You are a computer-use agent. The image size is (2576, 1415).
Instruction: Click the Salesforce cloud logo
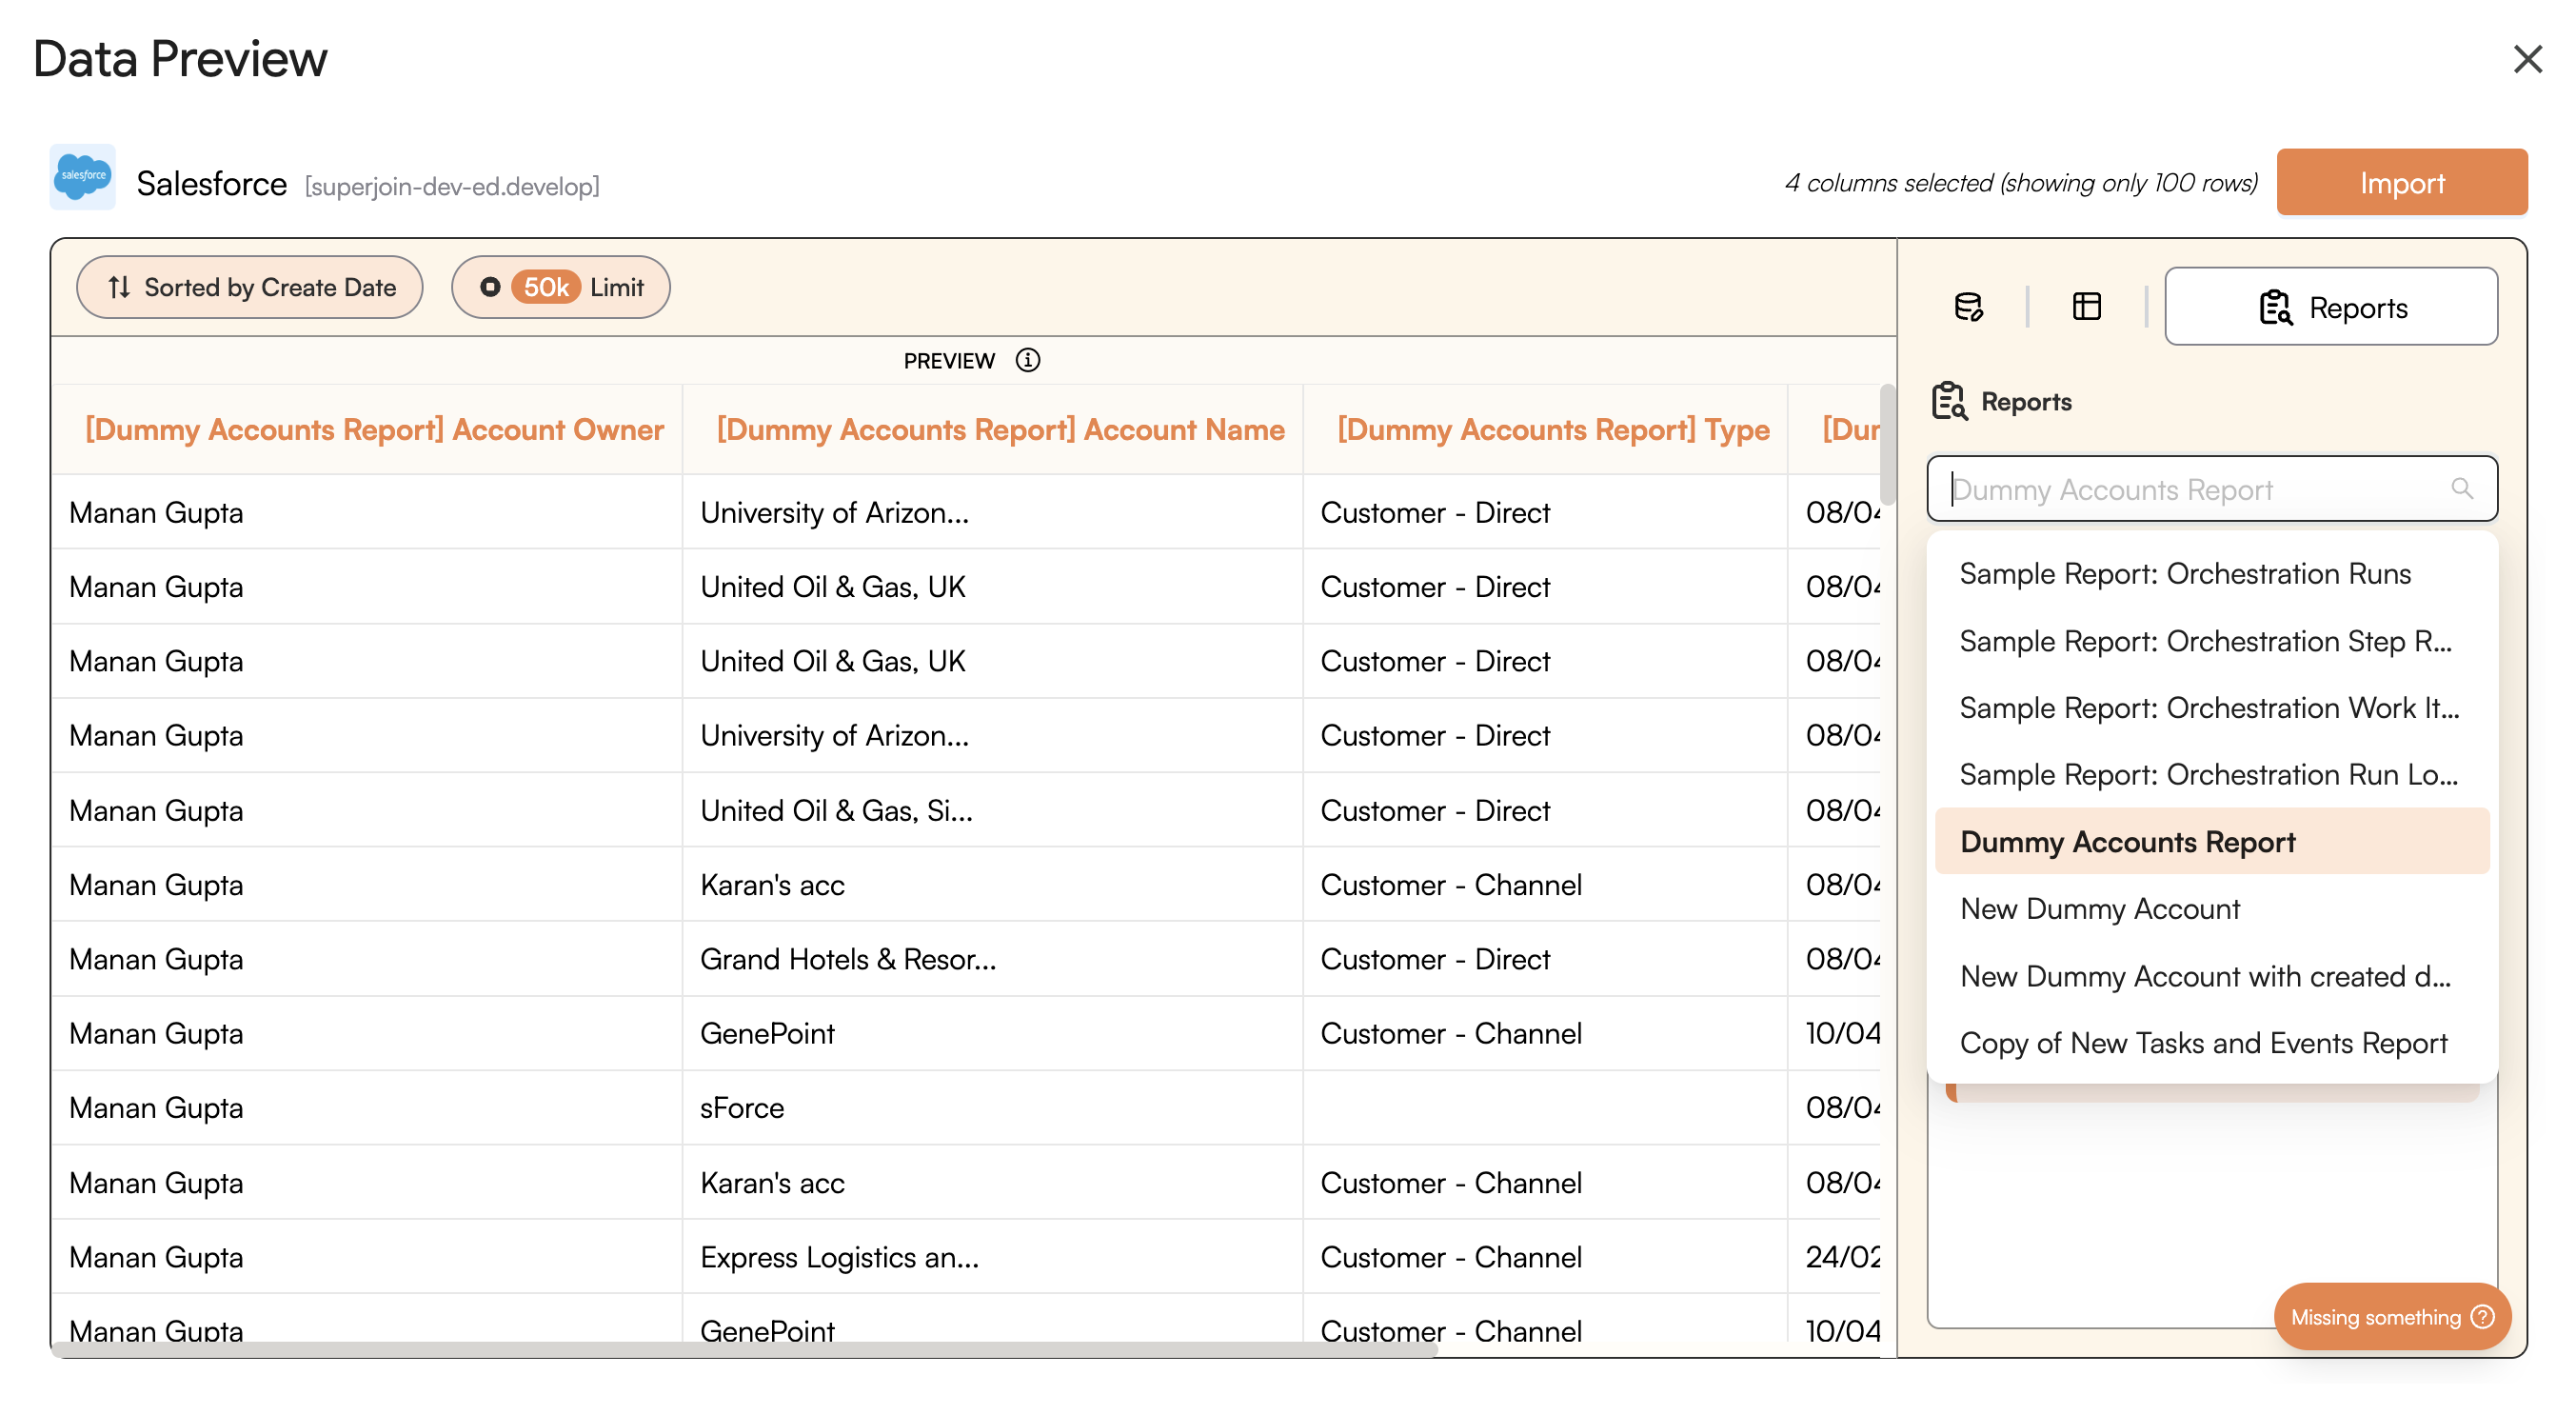click(x=83, y=177)
